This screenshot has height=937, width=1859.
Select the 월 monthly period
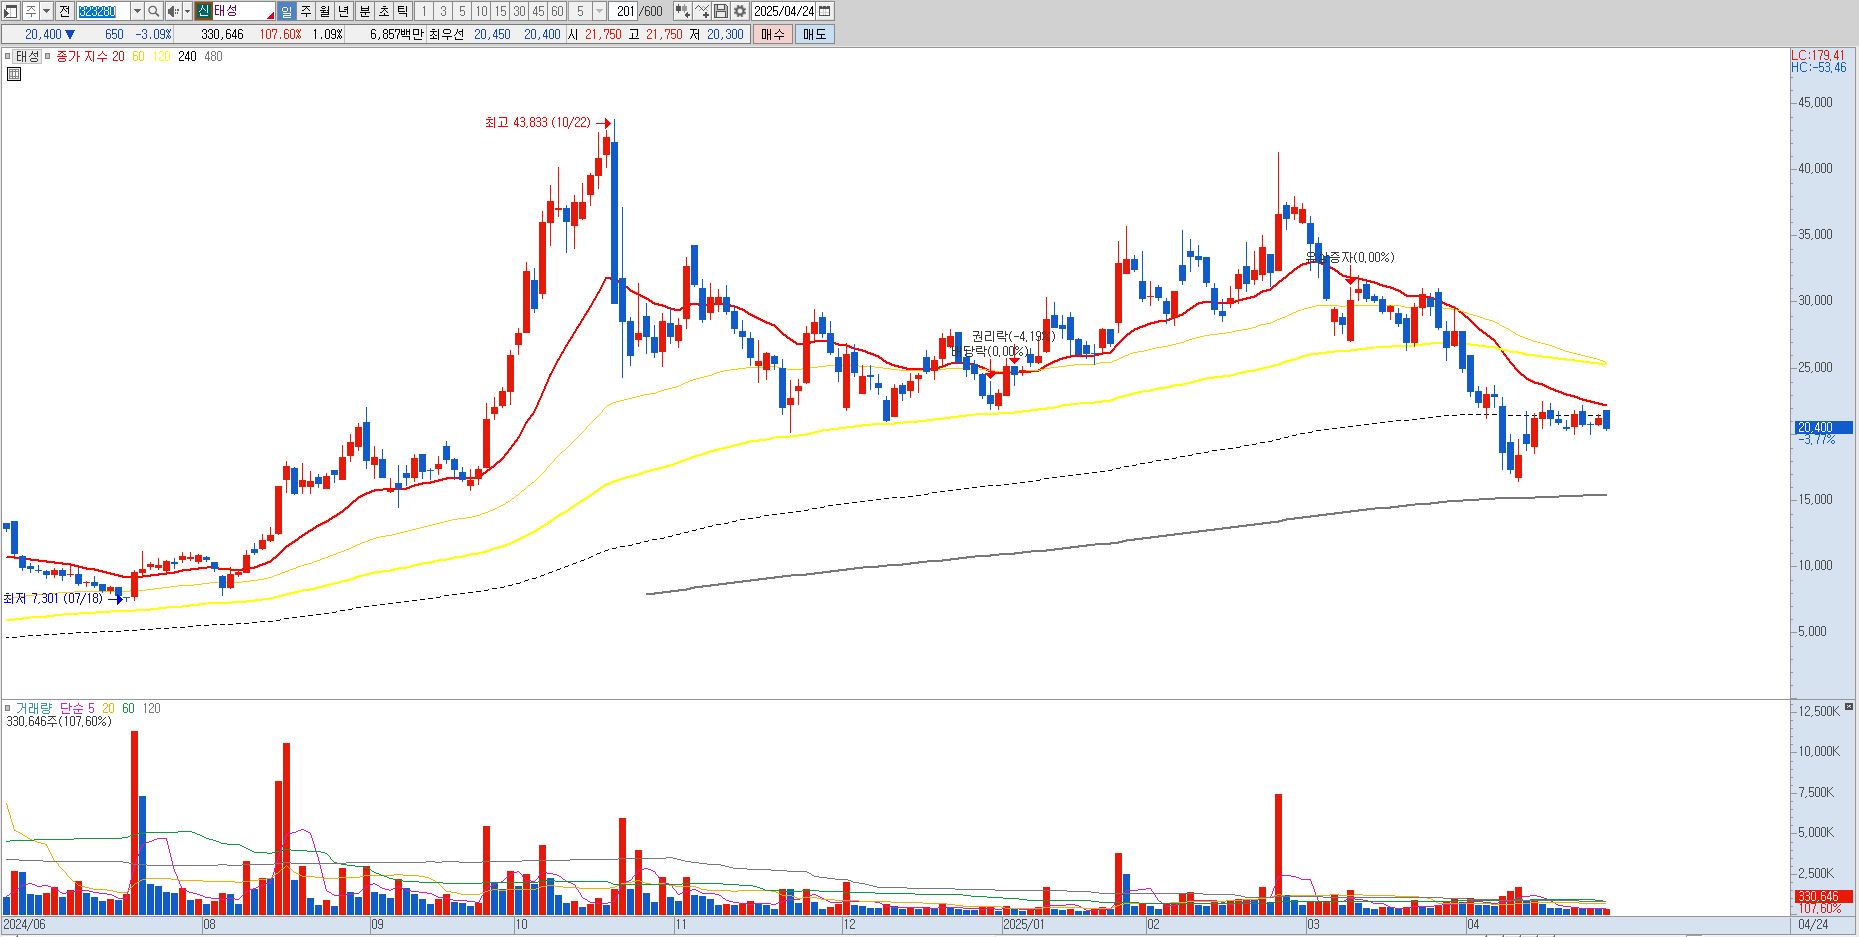coord(325,11)
